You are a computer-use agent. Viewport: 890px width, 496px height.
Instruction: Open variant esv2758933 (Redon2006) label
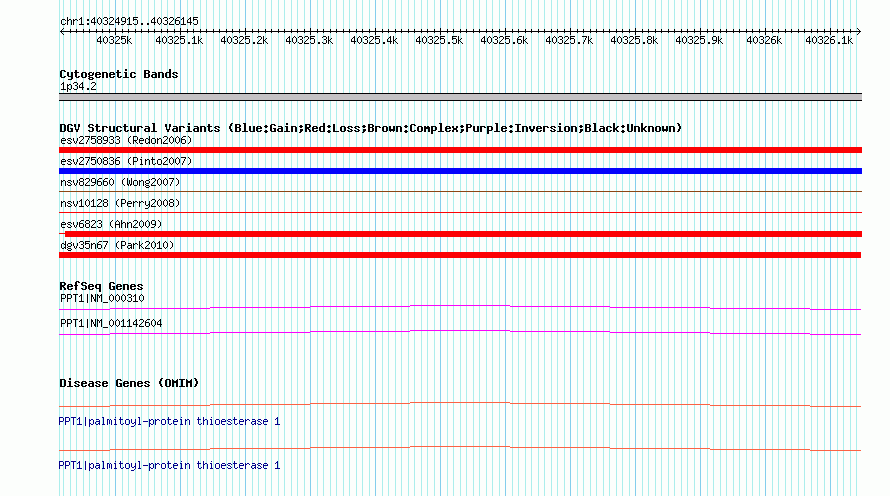coord(126,140)
